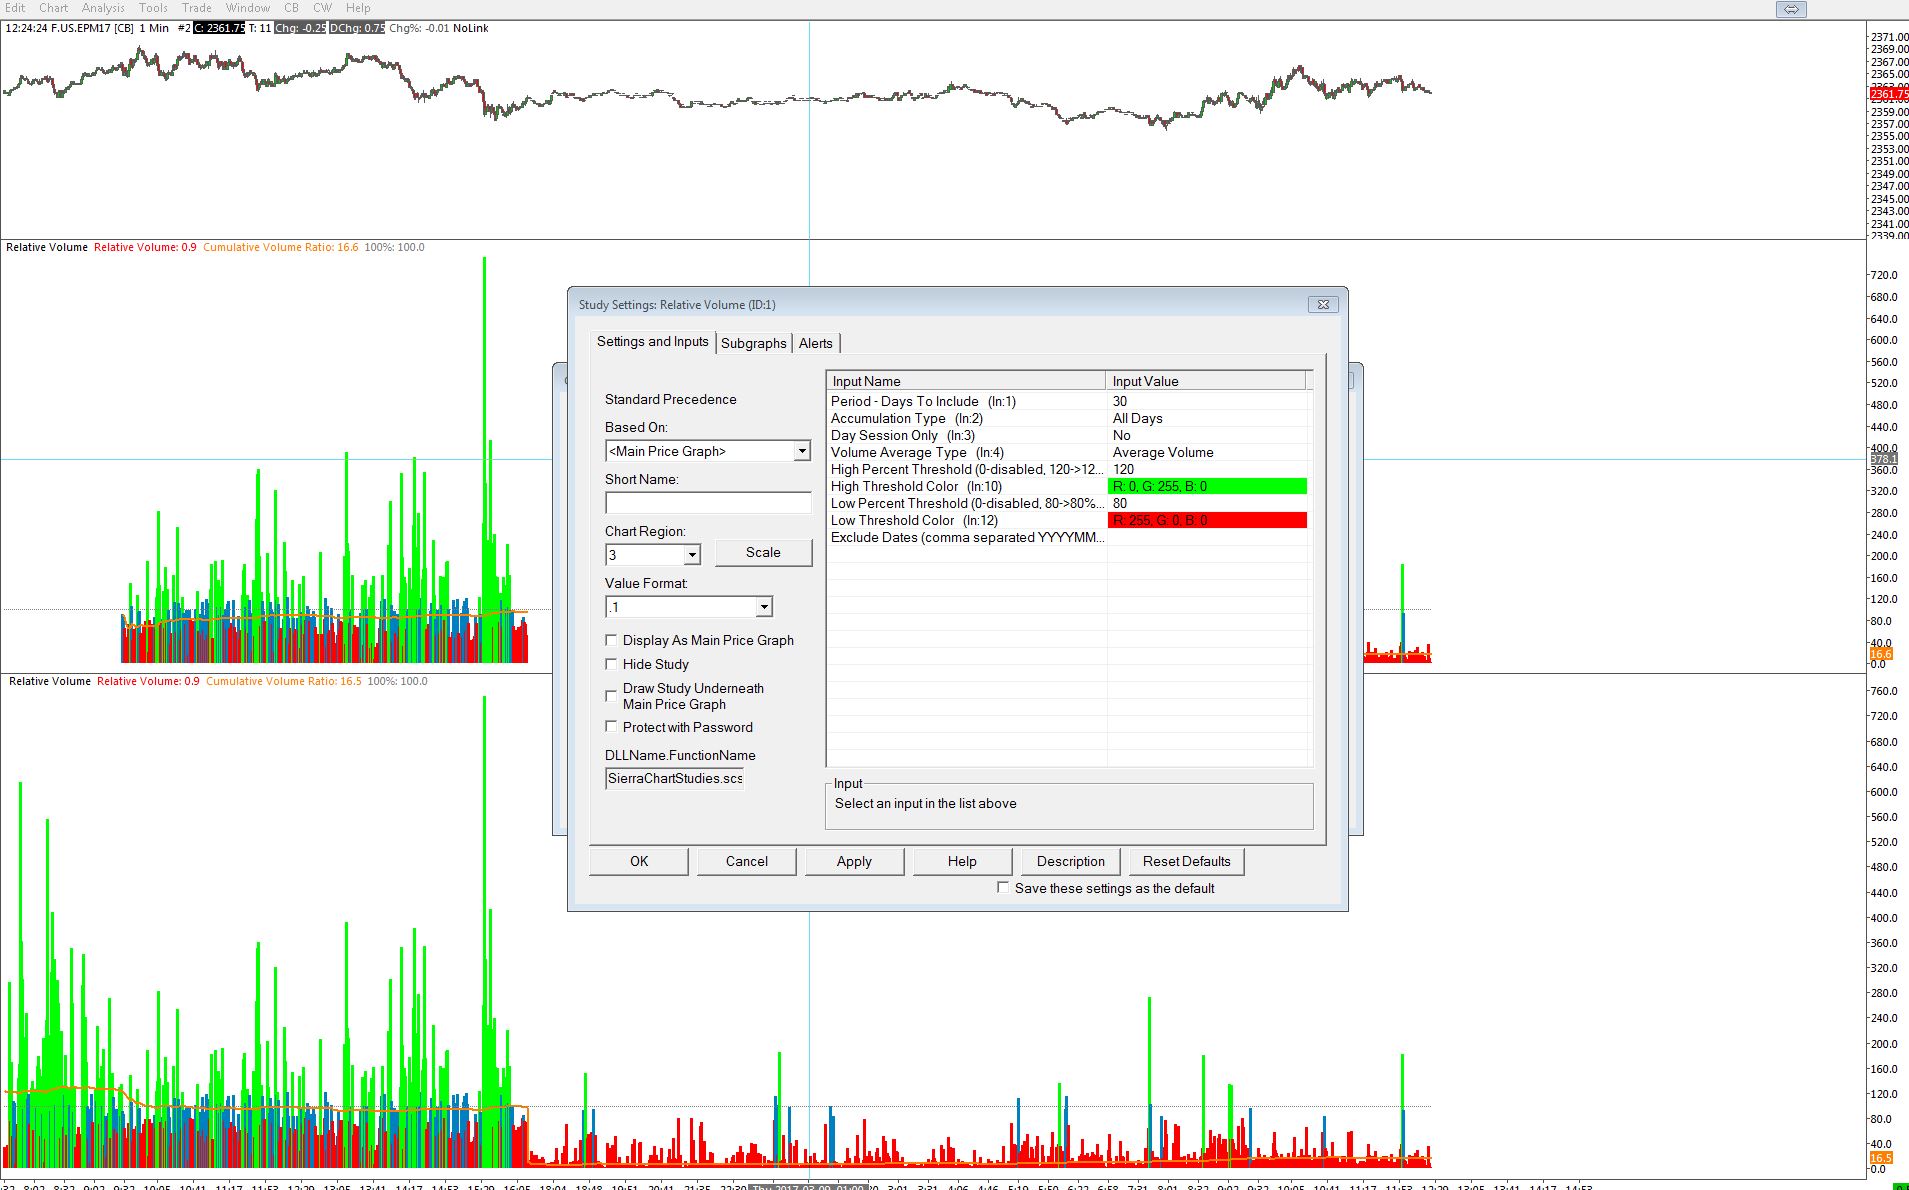Switch to the Alerts tab
1909x1190 pixels.
816,343
